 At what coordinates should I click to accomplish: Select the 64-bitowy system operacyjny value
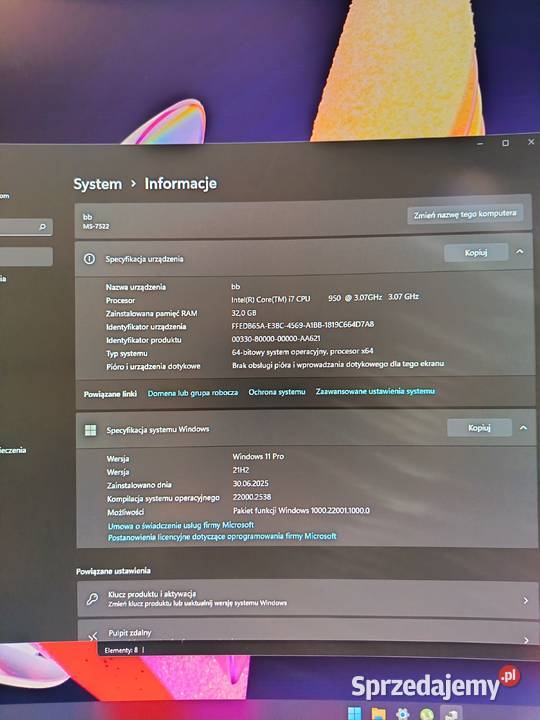point(302,352)
